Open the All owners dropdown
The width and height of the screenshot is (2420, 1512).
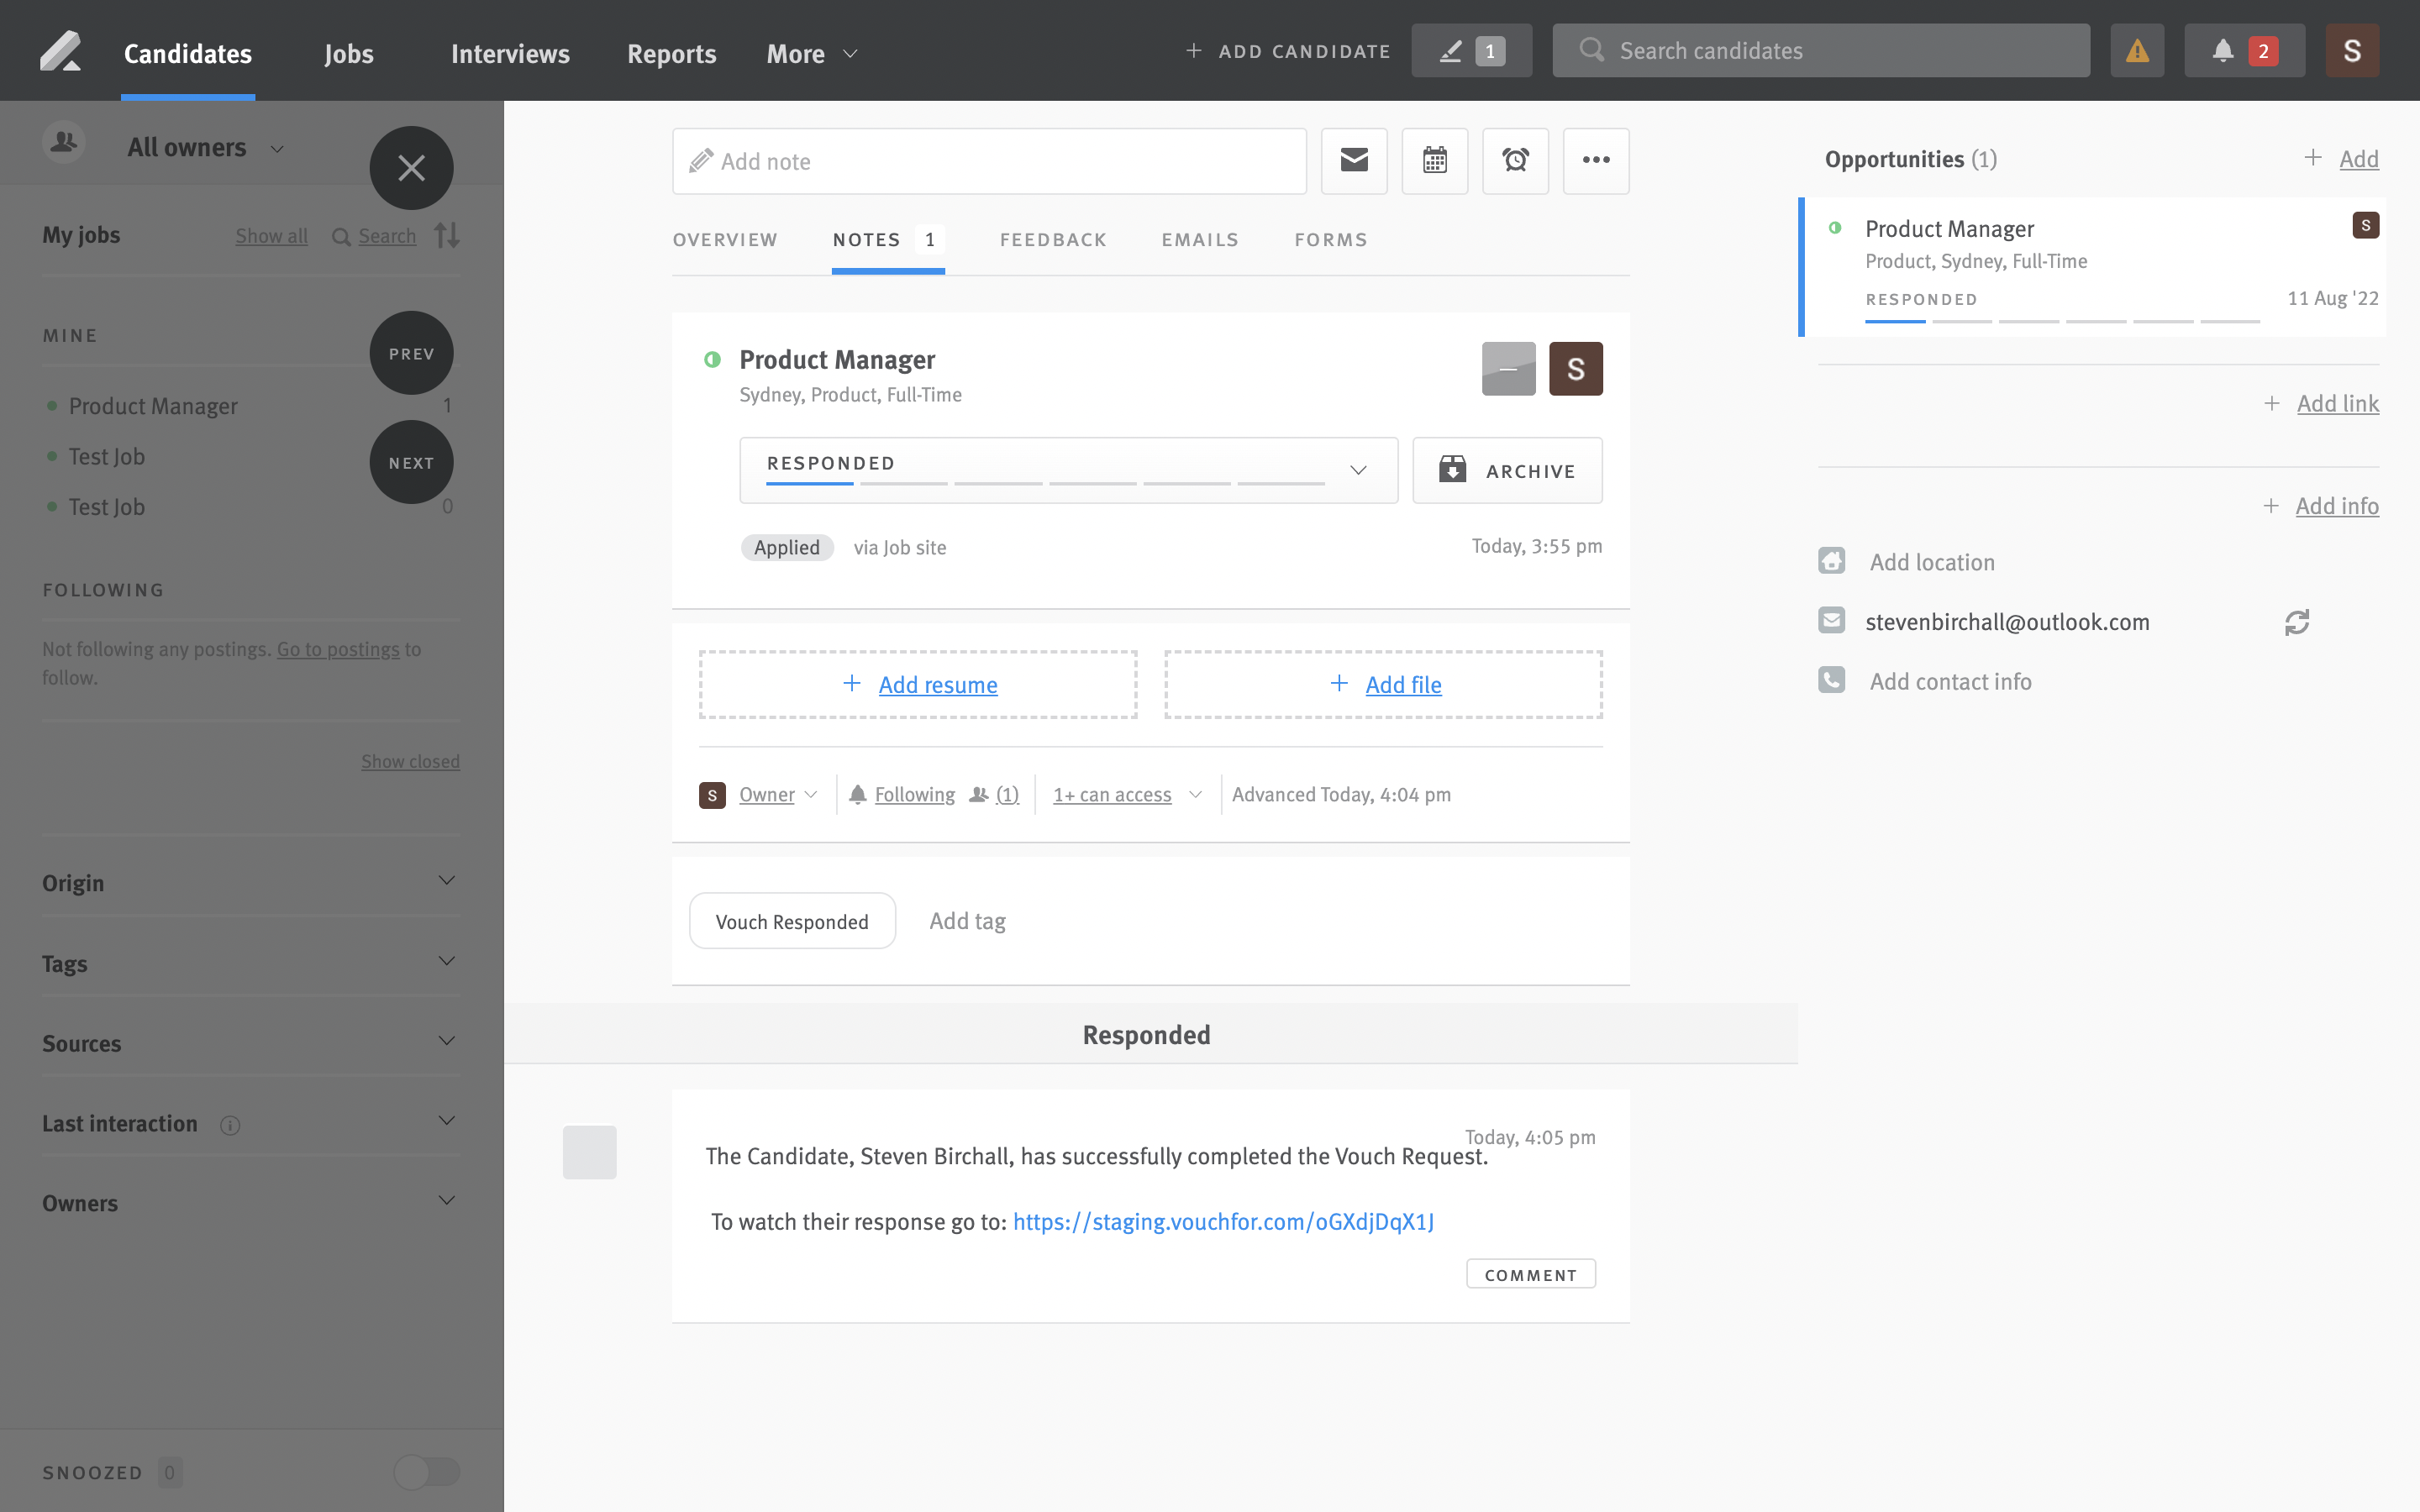pyautogui.click(x=205, y=148)
